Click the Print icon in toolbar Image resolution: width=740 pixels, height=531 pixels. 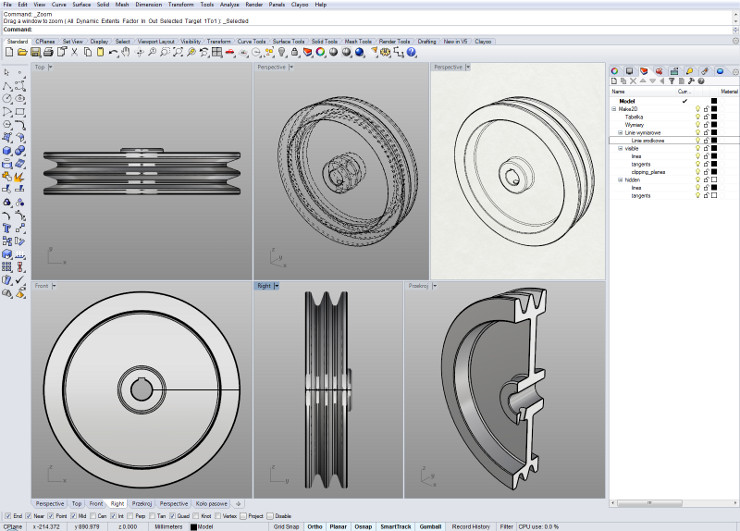[48, 52]
